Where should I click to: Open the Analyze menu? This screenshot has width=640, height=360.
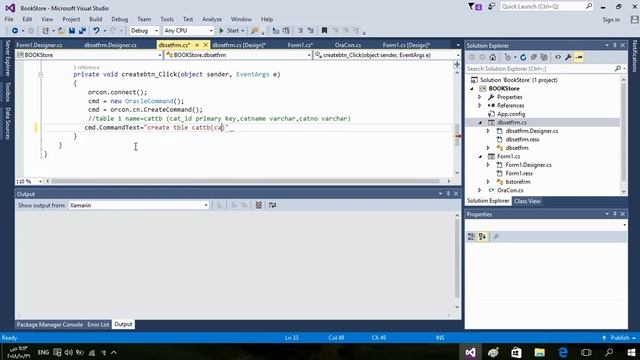pos(212,19)
